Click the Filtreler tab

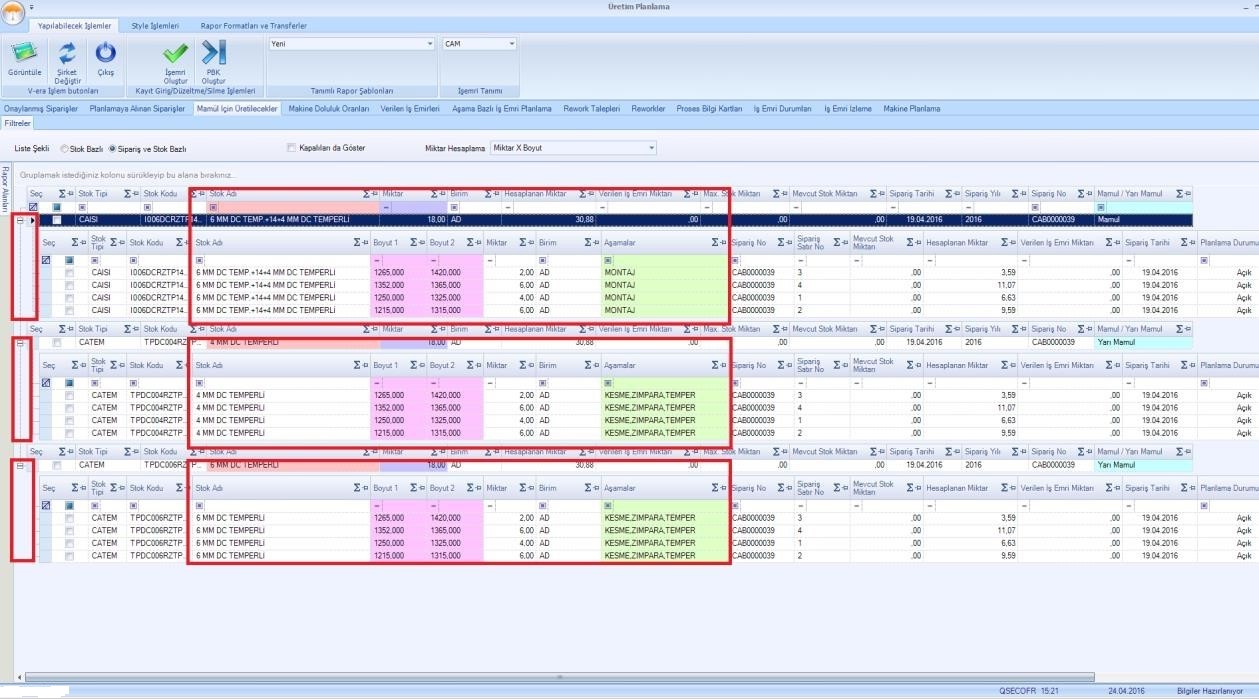coord(17,123)
